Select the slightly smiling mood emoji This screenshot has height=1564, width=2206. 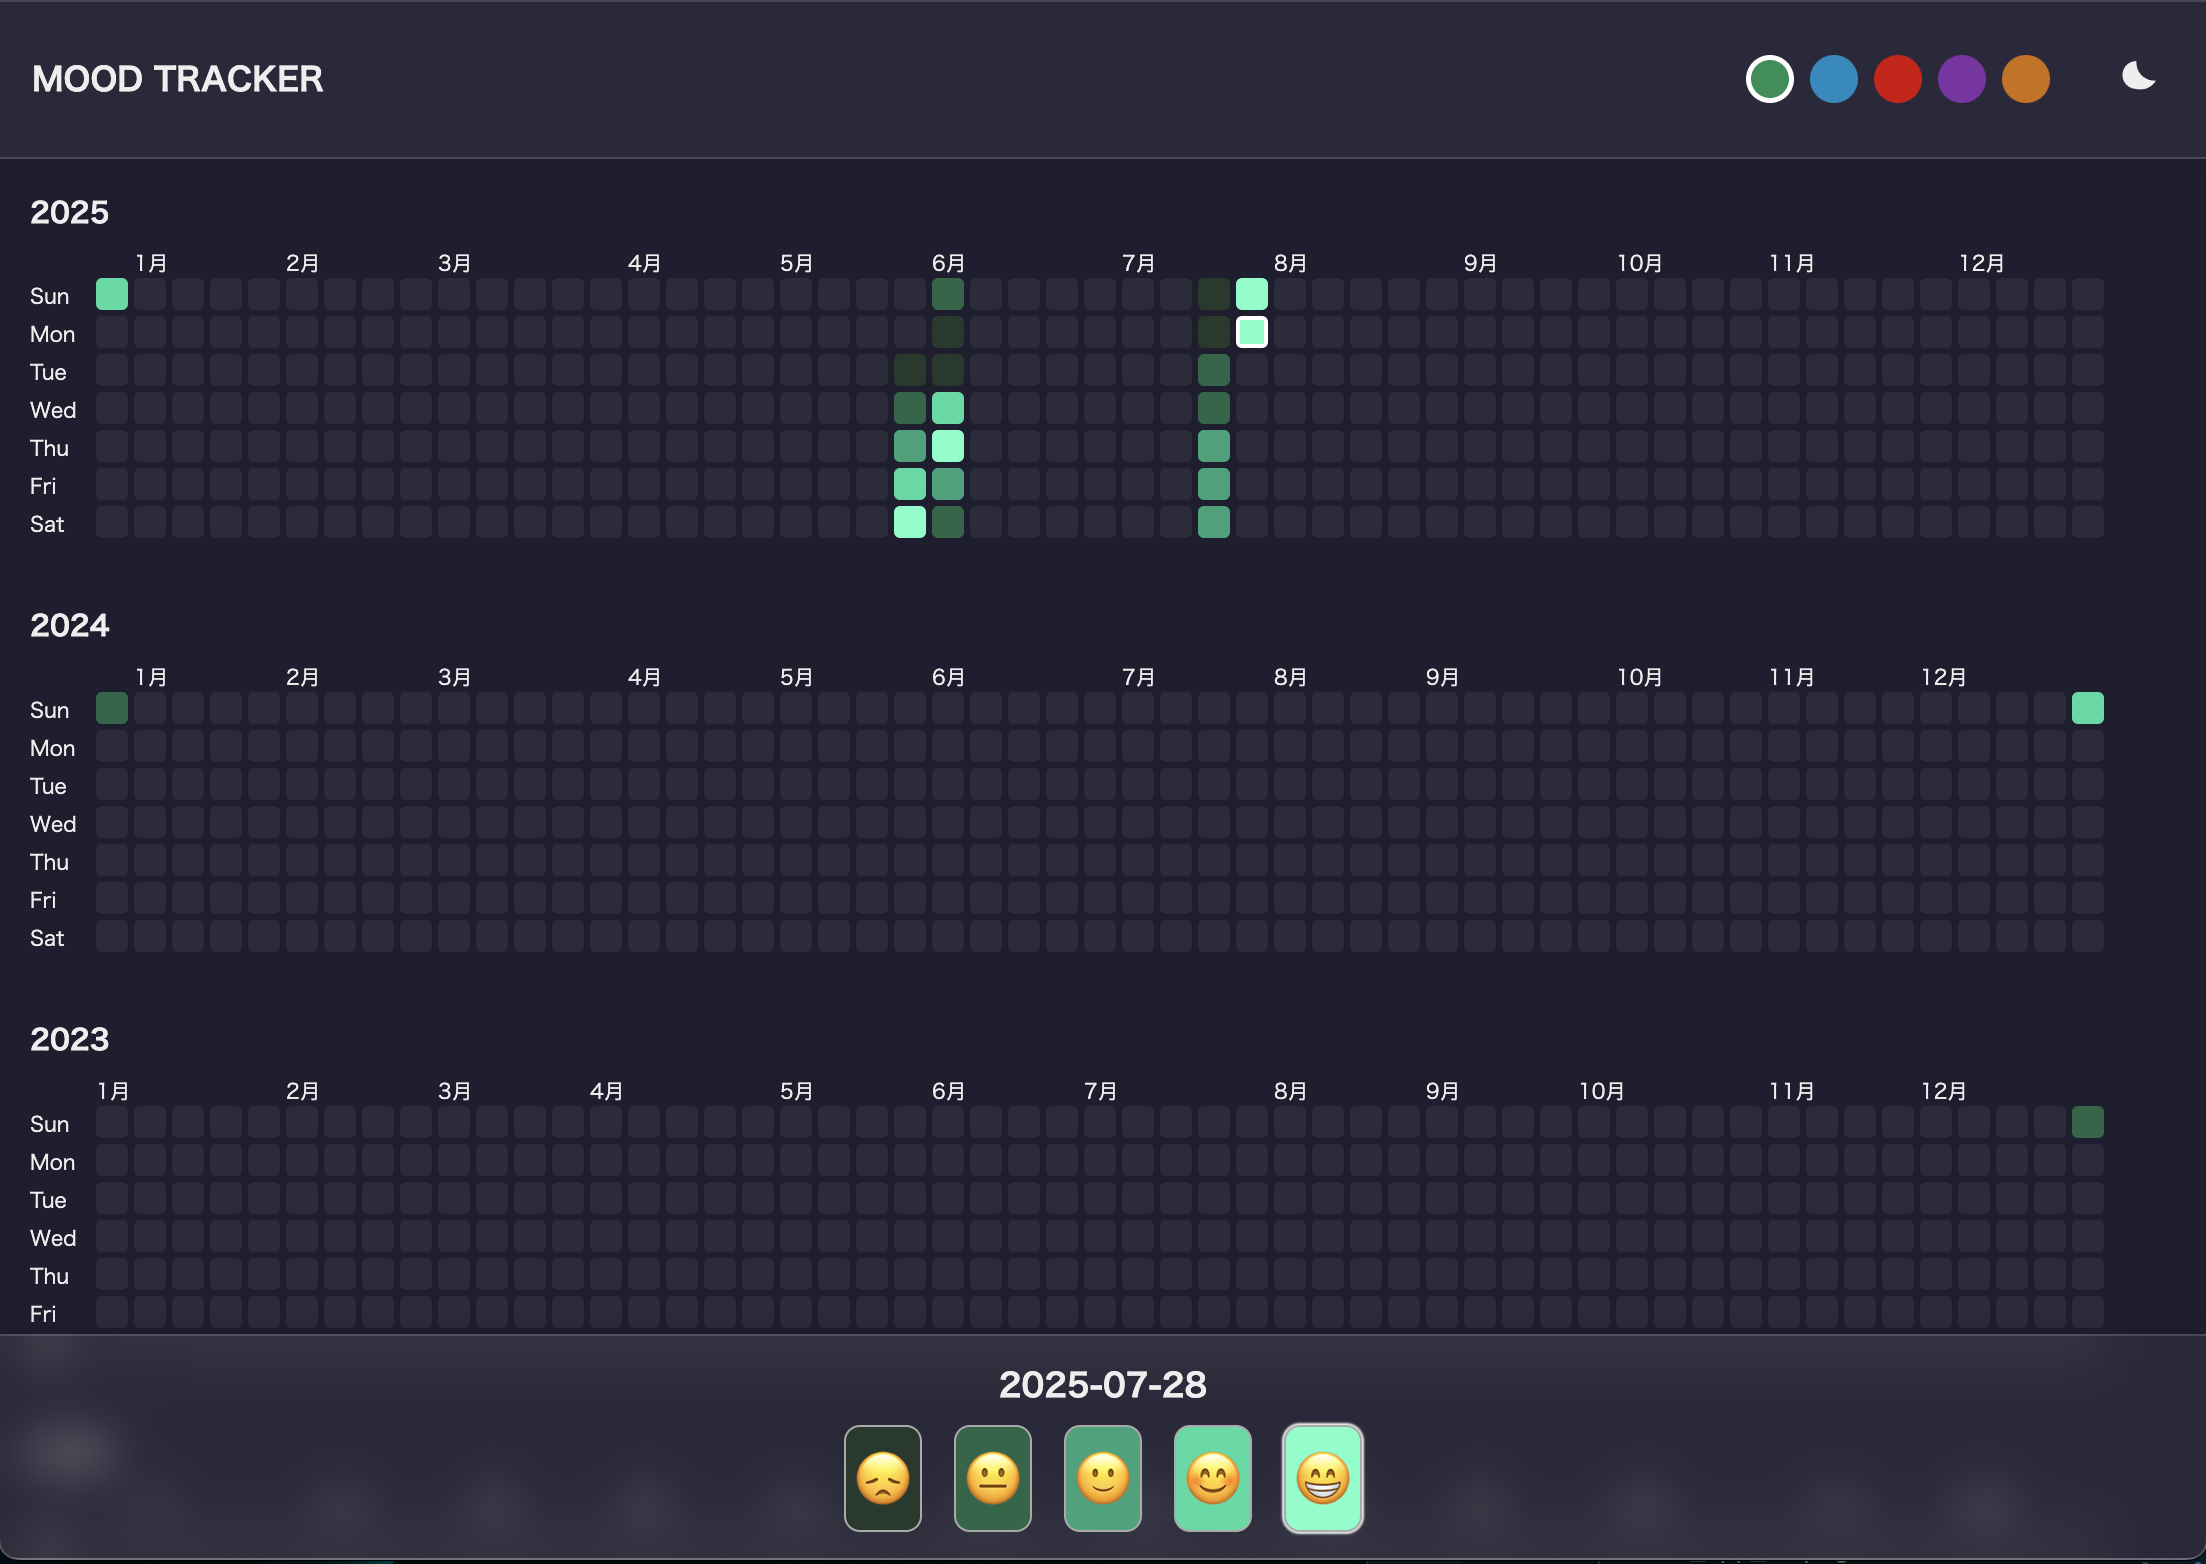(x=1103, y=1478)
